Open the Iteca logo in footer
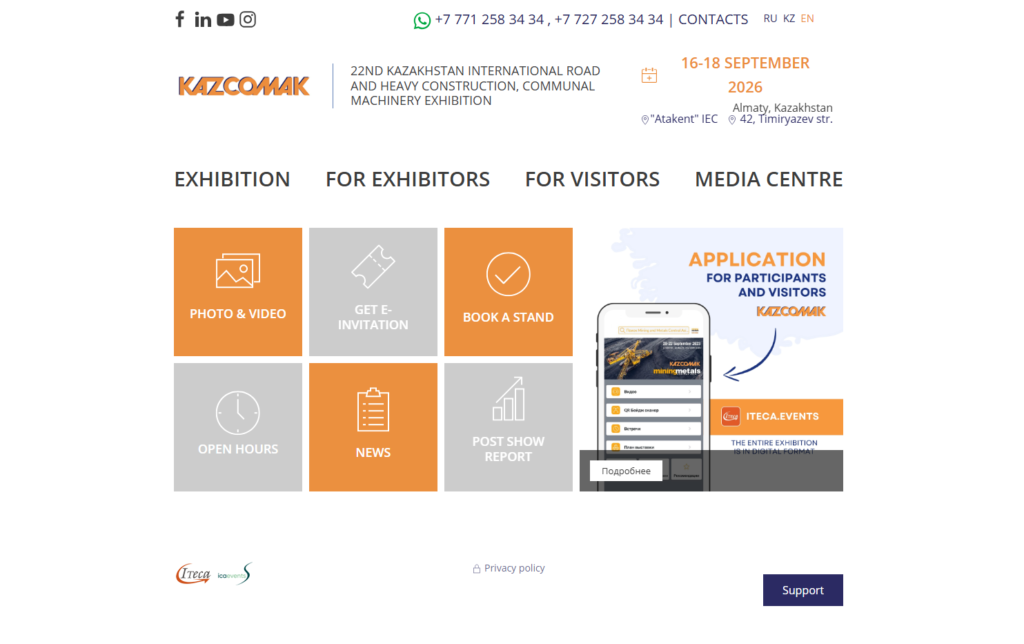1024x644 pixels. click(x=193, y=574)
